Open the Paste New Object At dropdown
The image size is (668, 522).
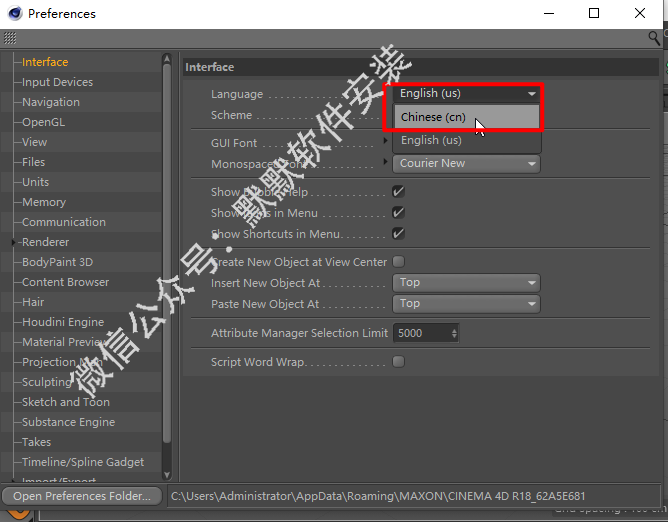pyautogui.click(x=467, y=304)
